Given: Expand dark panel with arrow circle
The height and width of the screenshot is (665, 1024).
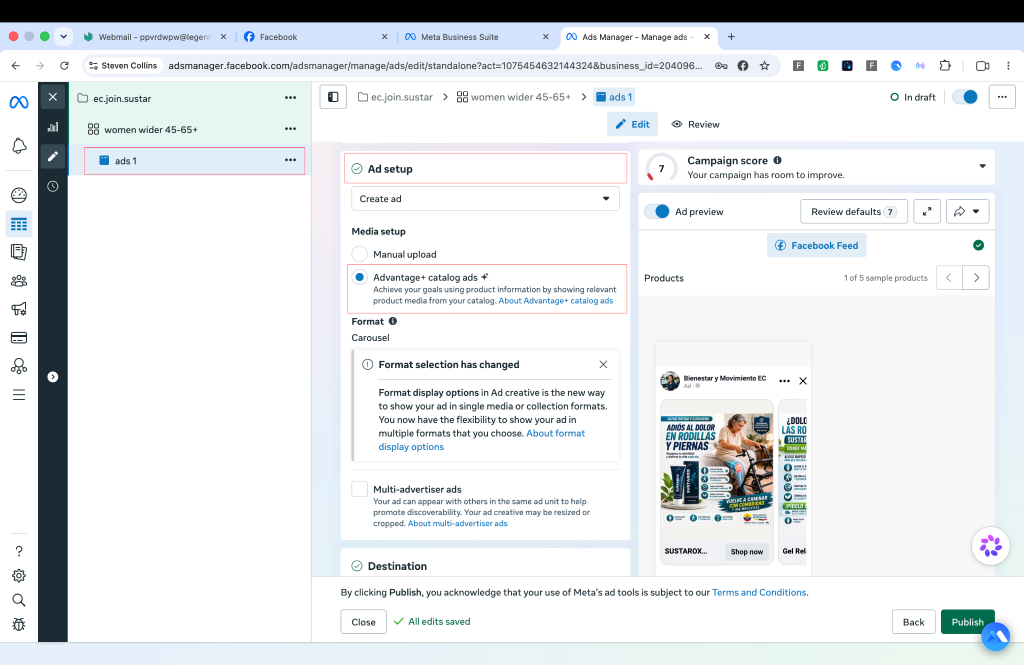Looking at the screenshot, I should pyautogui.click(x=53, y=377).
